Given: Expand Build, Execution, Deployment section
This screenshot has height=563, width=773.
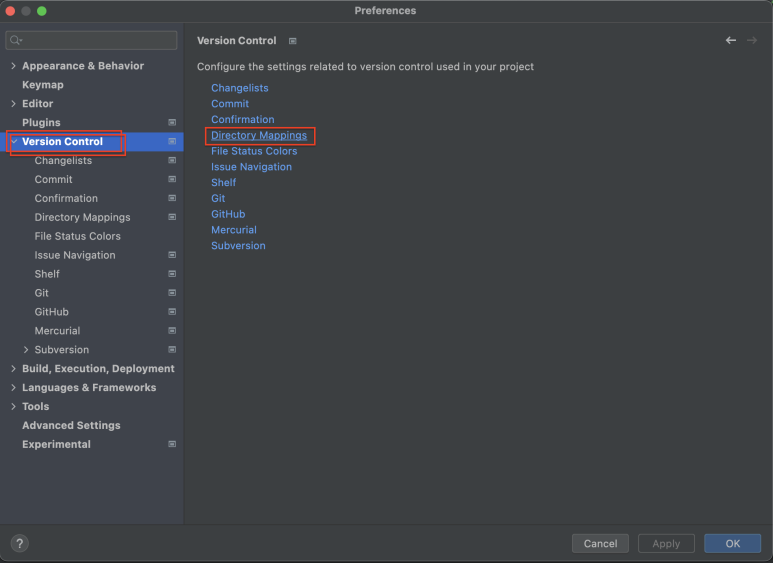Looking at the screenshot, I should coord(13,369).
